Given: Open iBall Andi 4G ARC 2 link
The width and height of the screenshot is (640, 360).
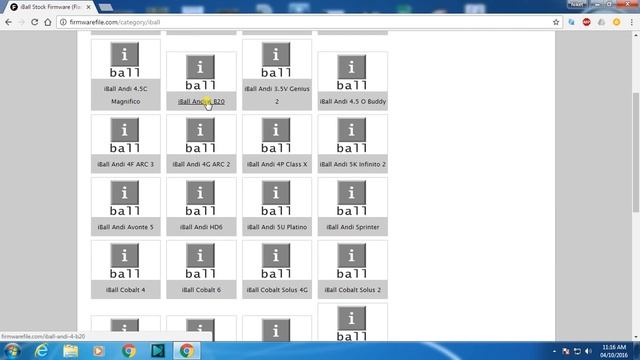Looking at the screenshot, I should click(201, 164).
